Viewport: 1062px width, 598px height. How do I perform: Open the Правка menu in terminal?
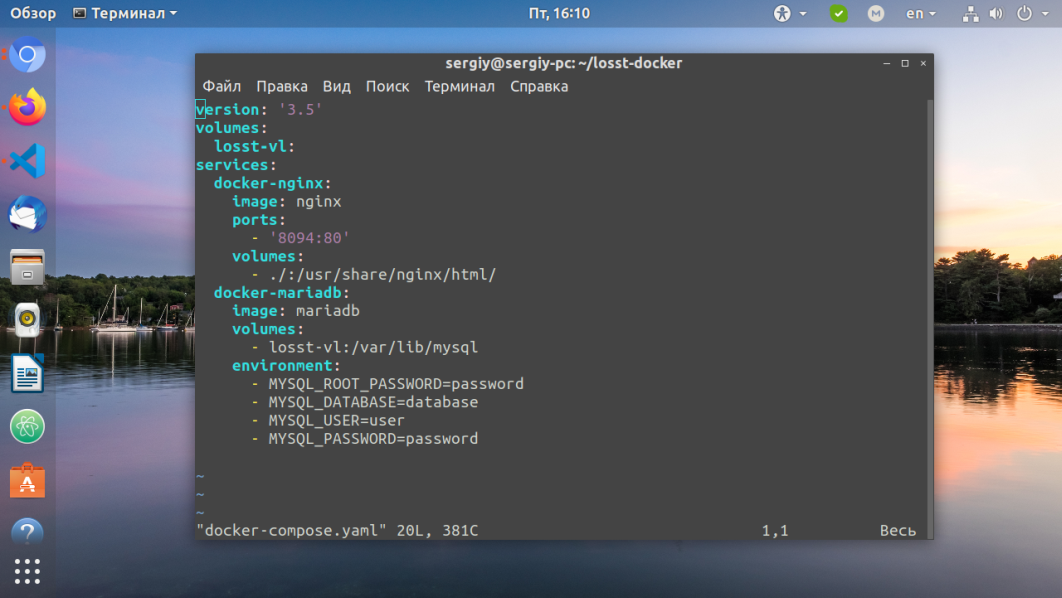point(281,86)
